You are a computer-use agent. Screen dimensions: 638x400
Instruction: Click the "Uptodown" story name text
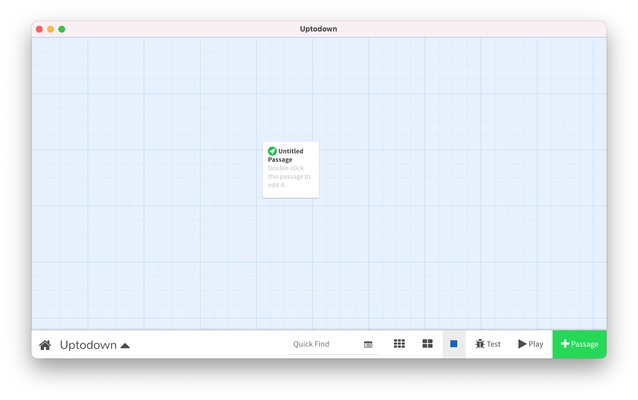pos(88,345)
